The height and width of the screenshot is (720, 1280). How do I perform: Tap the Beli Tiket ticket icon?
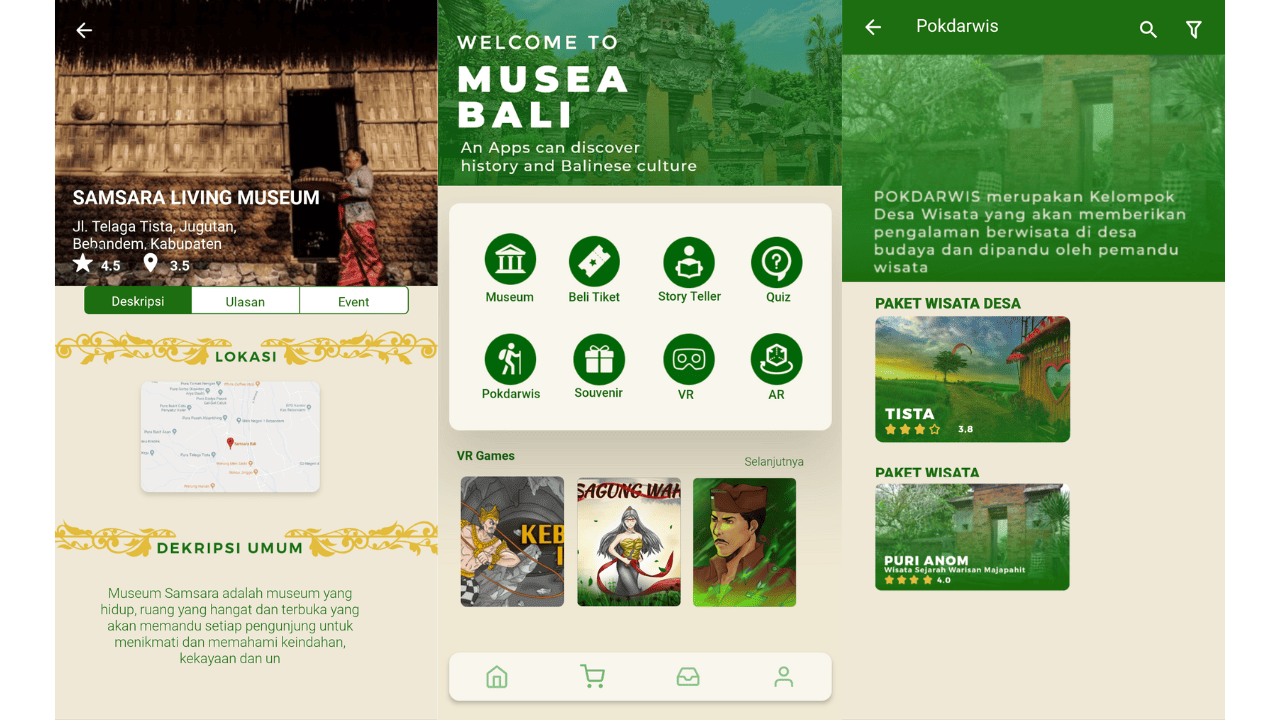[x=594, y=262]
